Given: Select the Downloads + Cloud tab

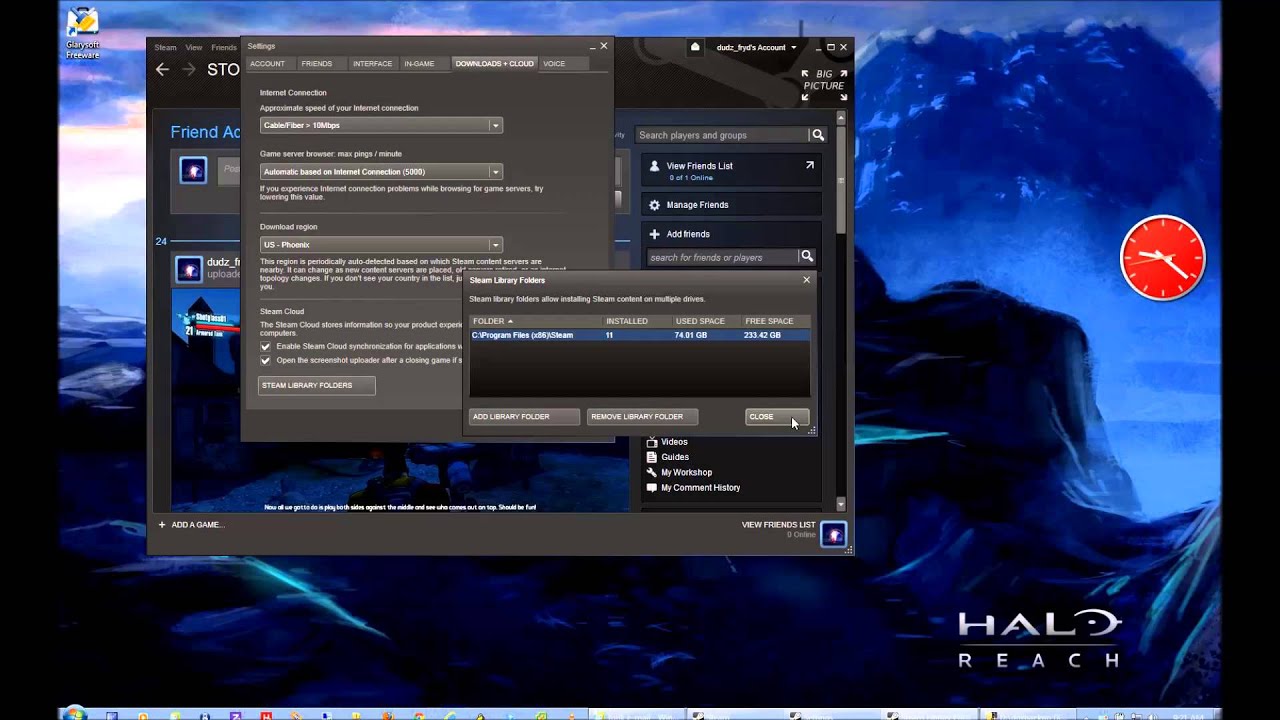Looking at the screenshot, I should pos(494,63).
